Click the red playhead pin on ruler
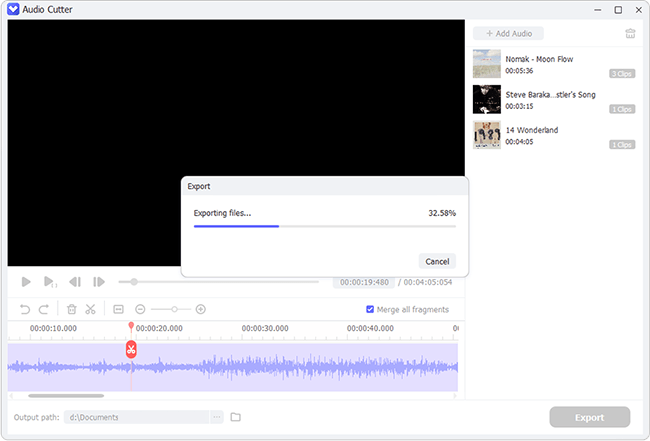This screenshot has width=650, height=441. [x=131, y=326]
